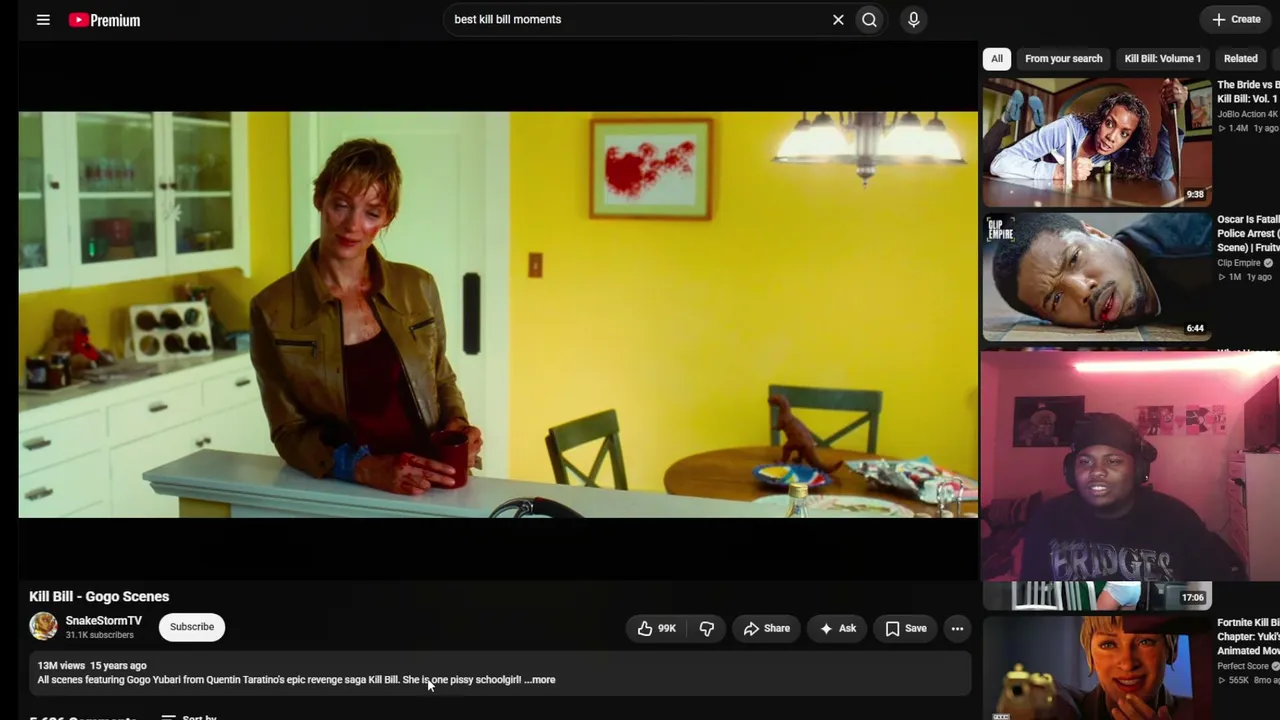Image resolution: width=1280 pixels, height=720 pixels.
Task: Select the 'From your search' chip
Action: coord(1063,59)
